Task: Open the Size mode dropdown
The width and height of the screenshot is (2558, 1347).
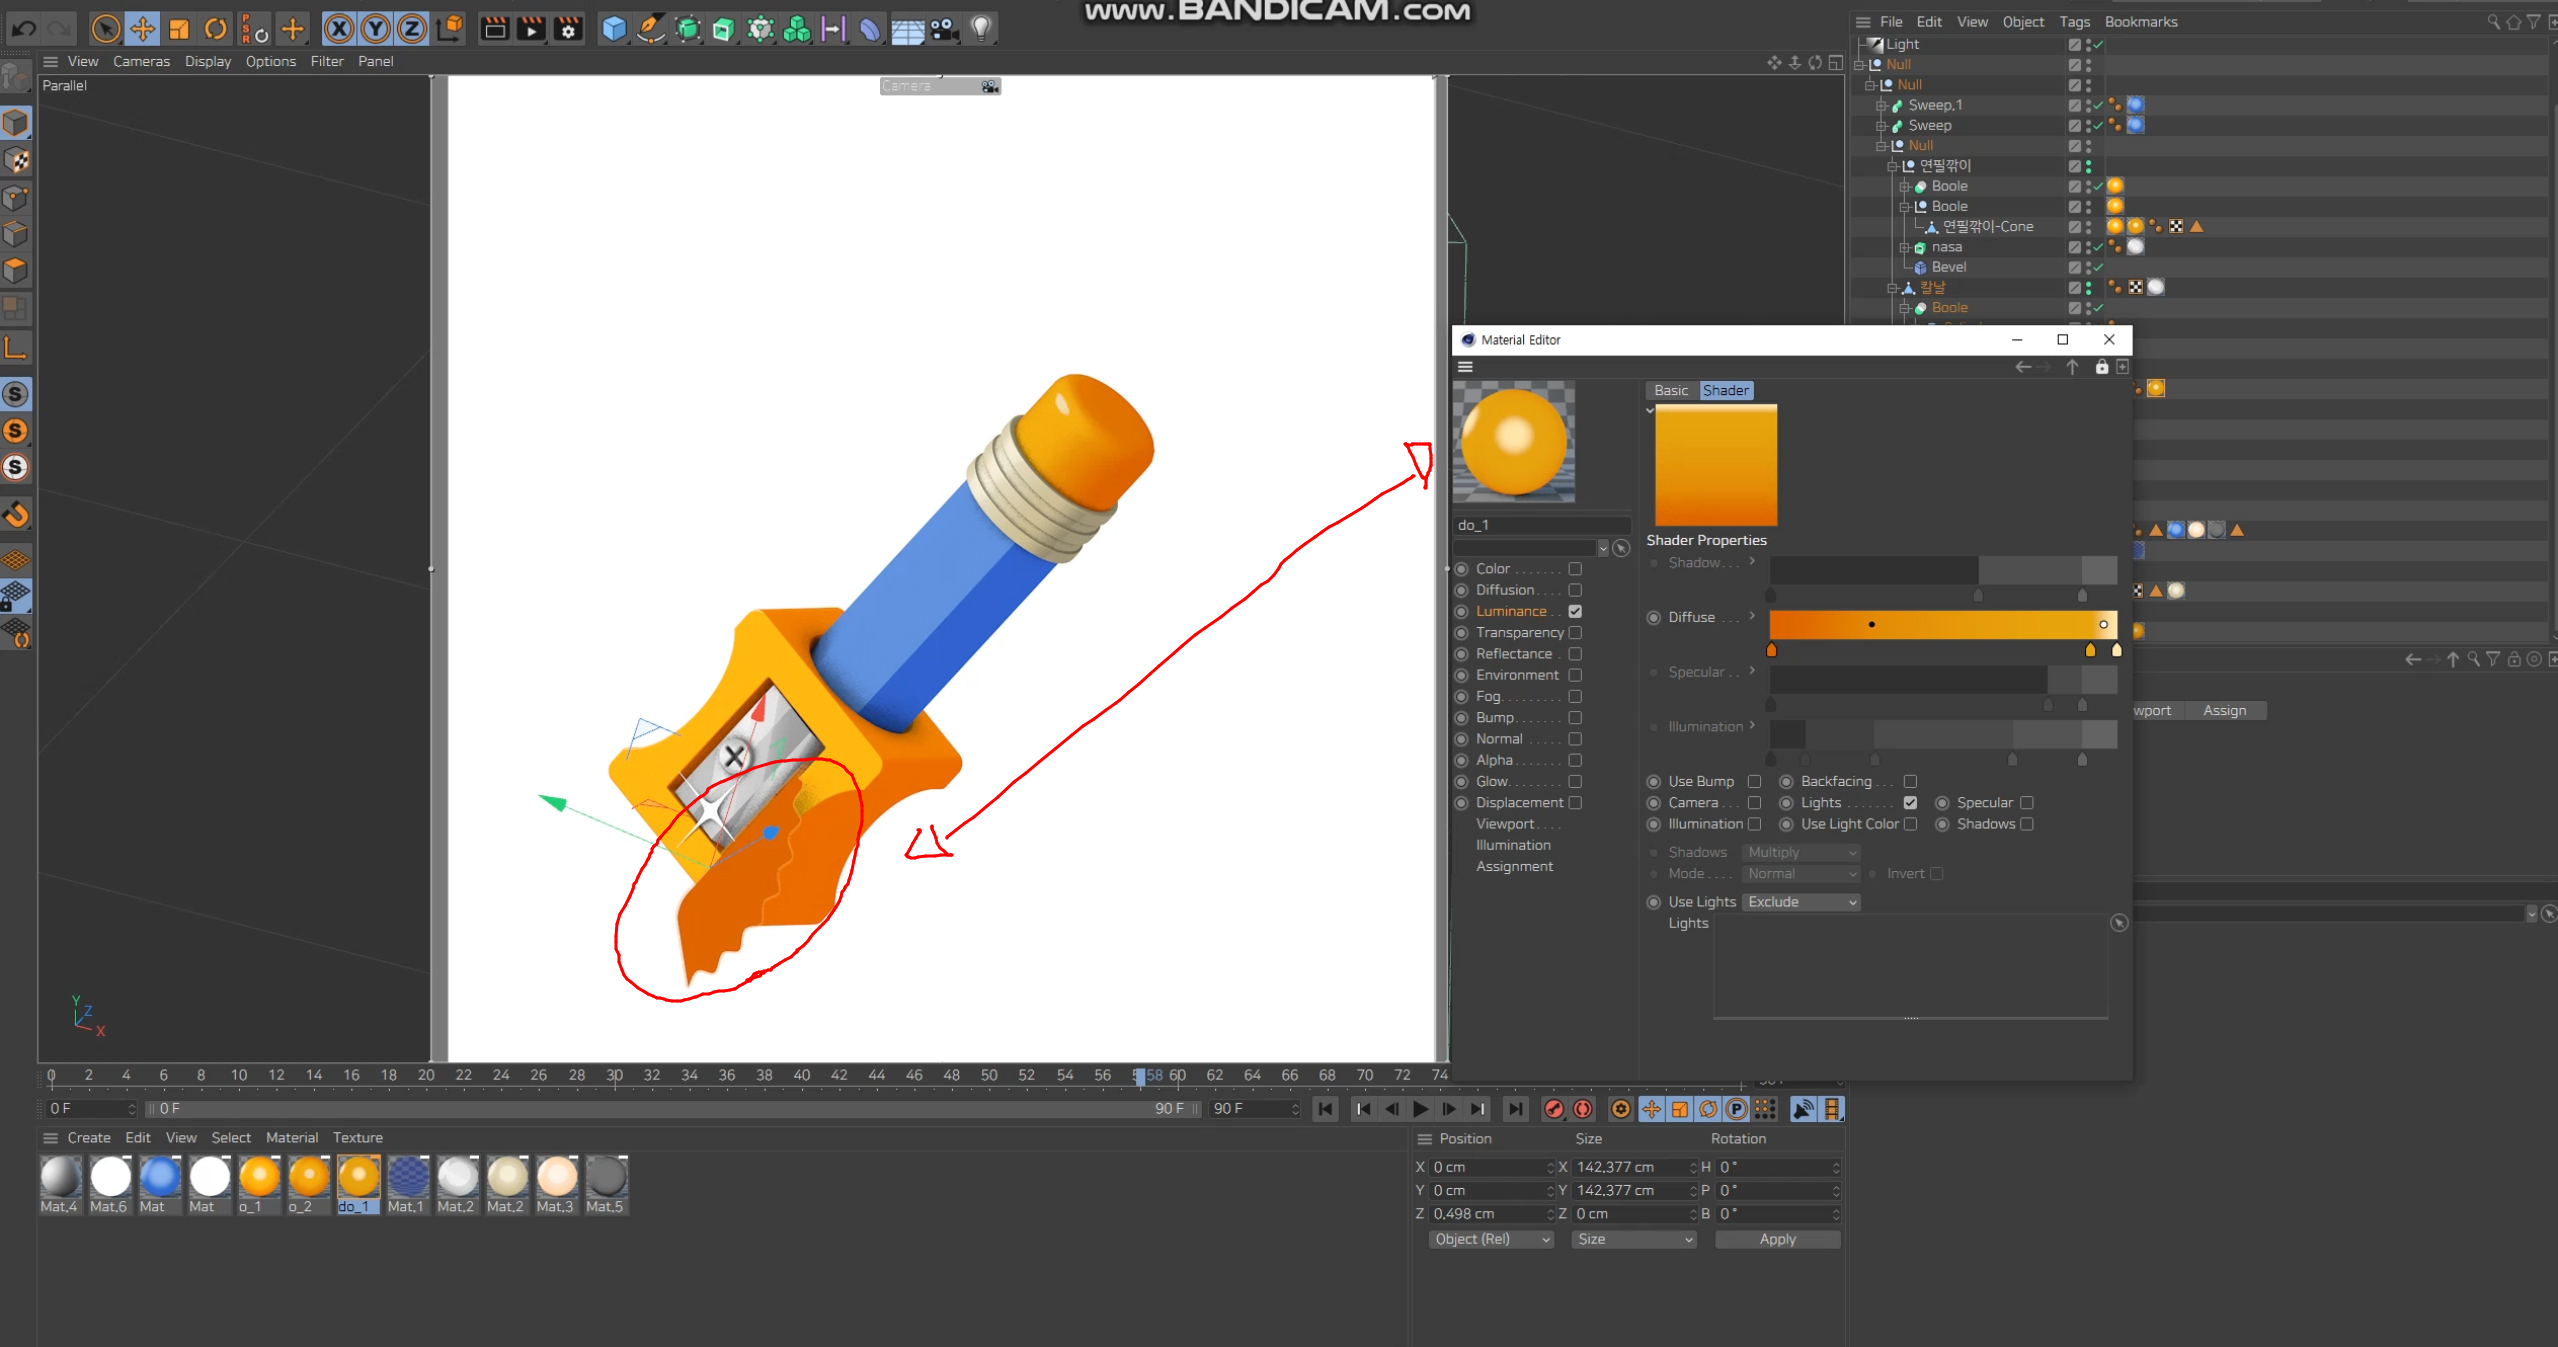Action: click(x=1634, y=1239)
